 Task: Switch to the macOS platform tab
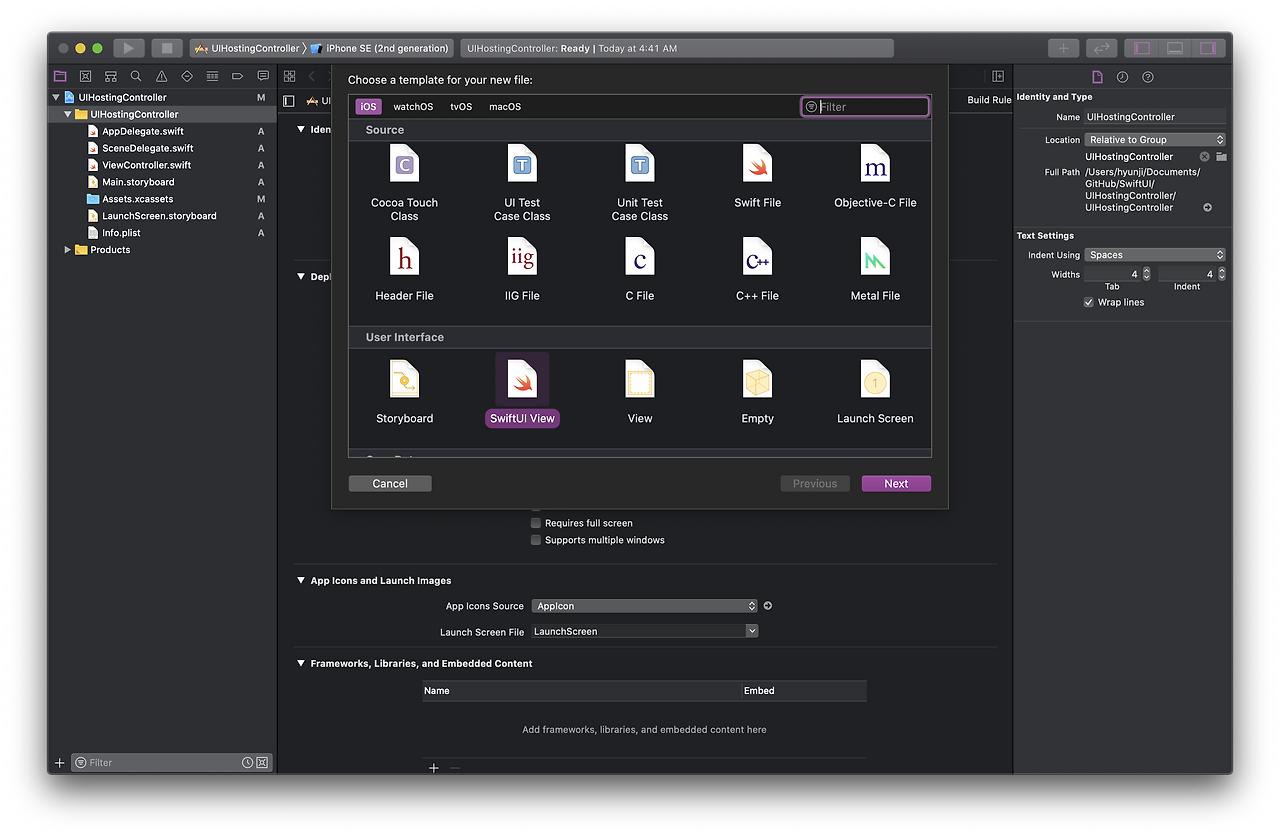pyautogui.click(x=505, y=106)
